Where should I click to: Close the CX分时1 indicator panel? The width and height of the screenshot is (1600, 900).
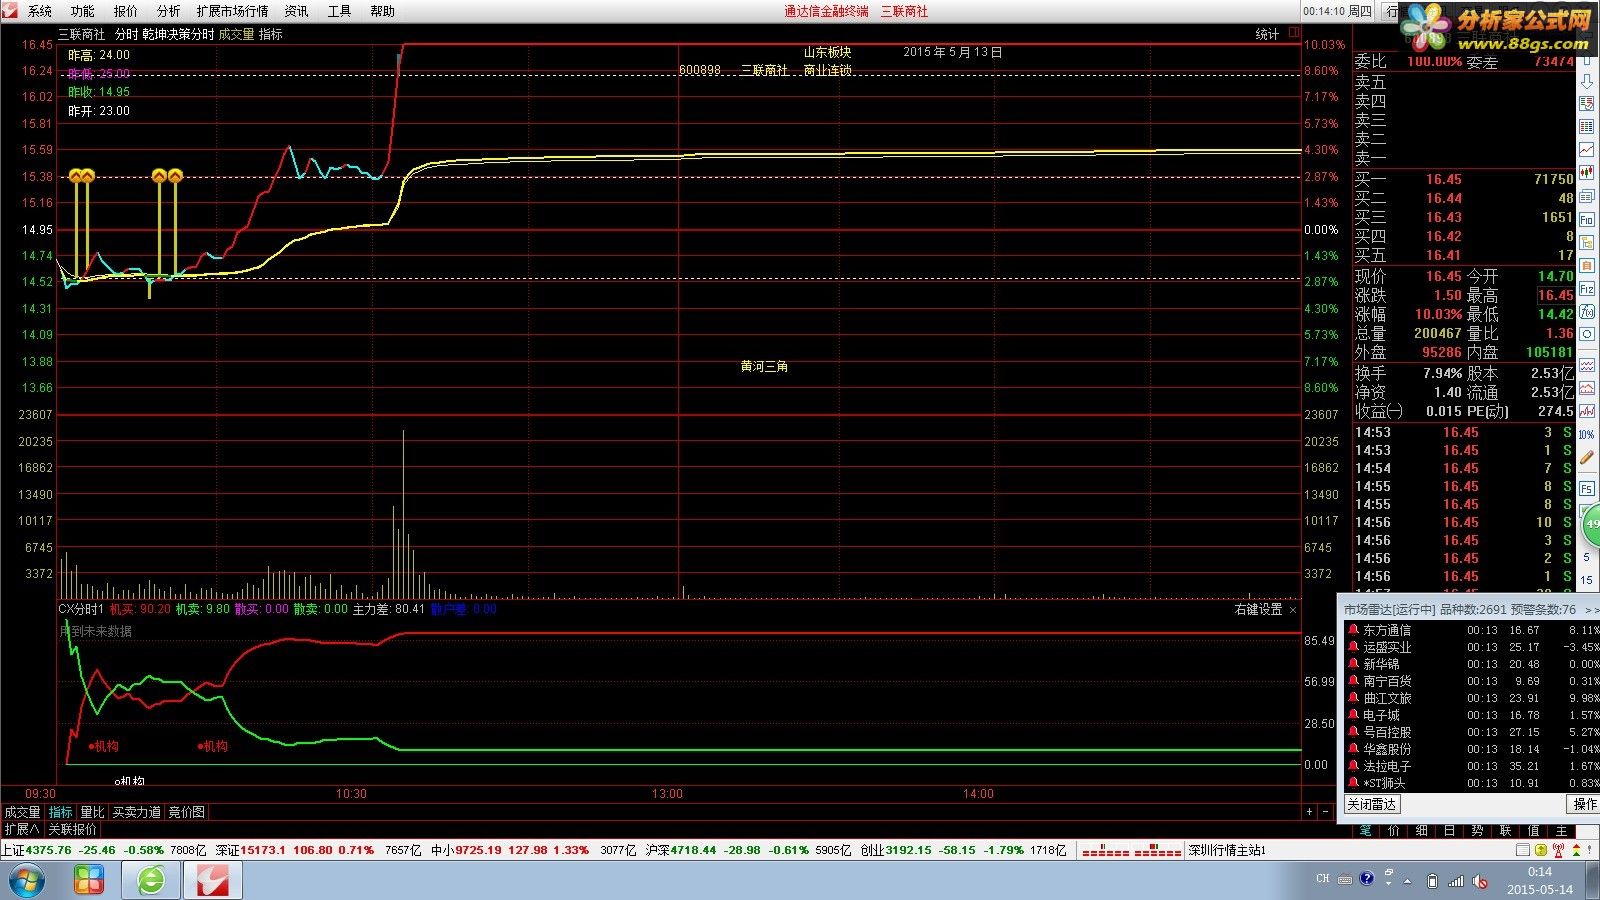coord(1293,610)
